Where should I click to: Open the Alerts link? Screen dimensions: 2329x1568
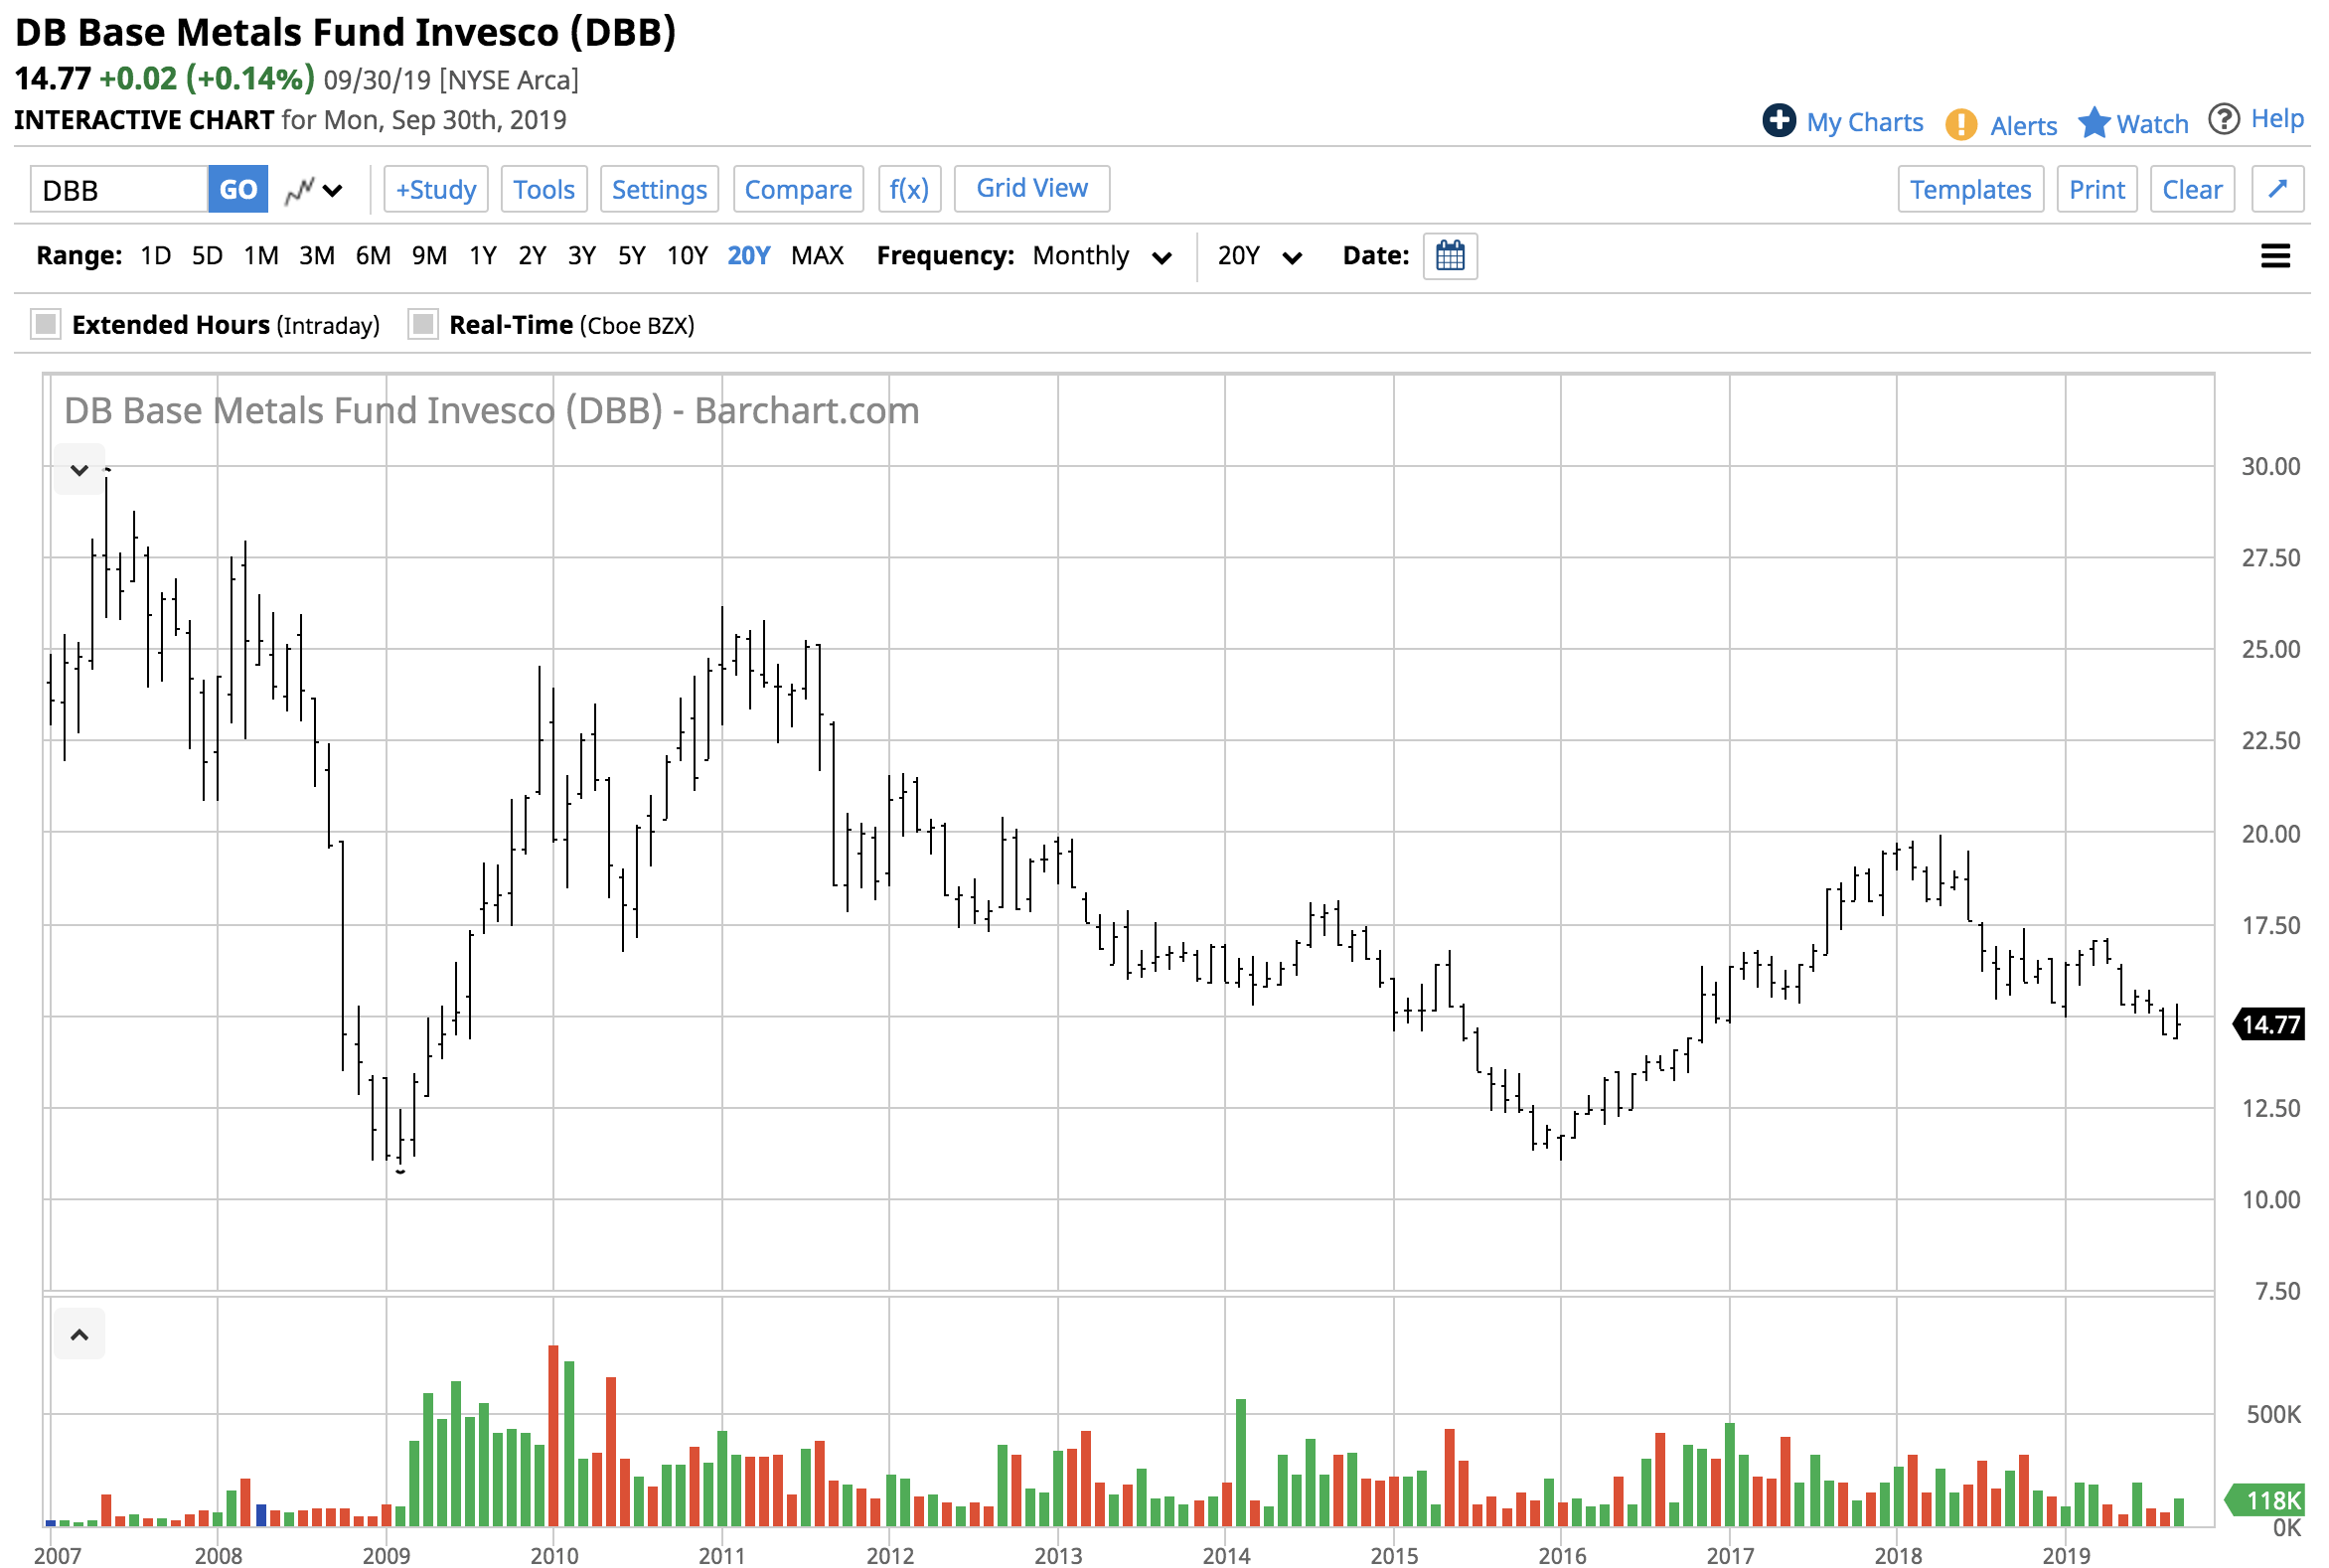[2023, 126]
